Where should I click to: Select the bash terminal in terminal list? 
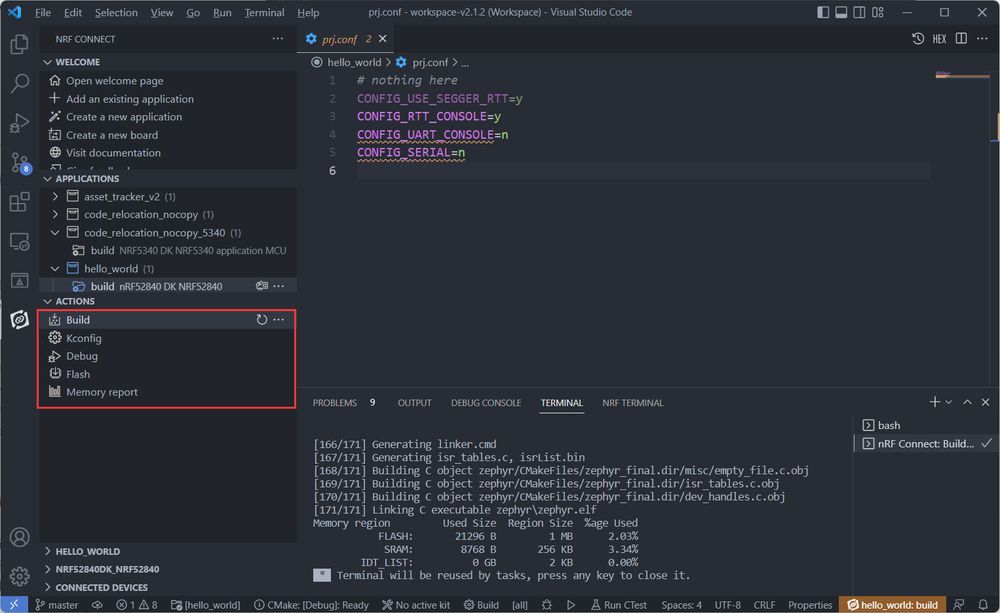tap(889, 425)
